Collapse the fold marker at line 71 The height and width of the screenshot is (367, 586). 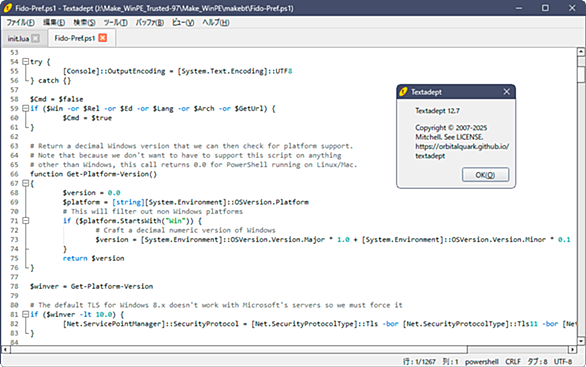click(x=25, y=220)
